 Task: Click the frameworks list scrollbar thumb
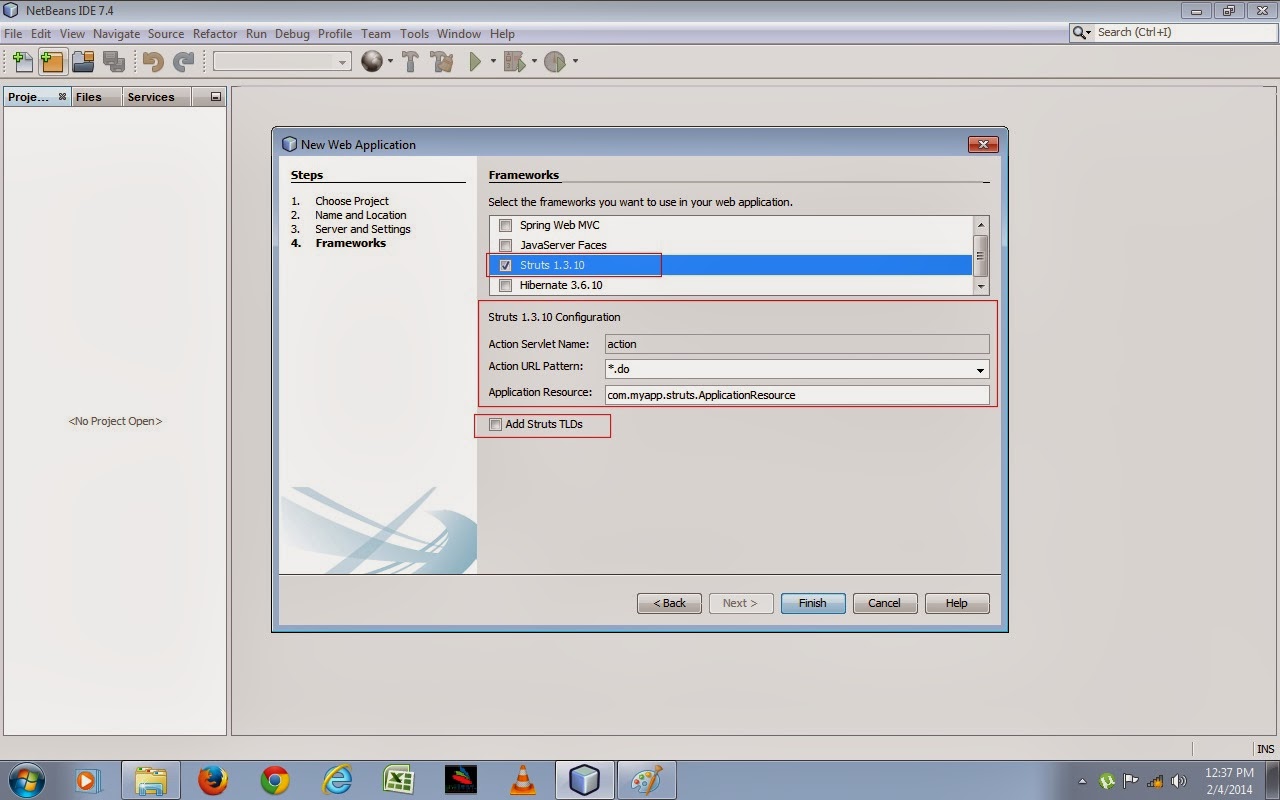[x=981, y=255]
